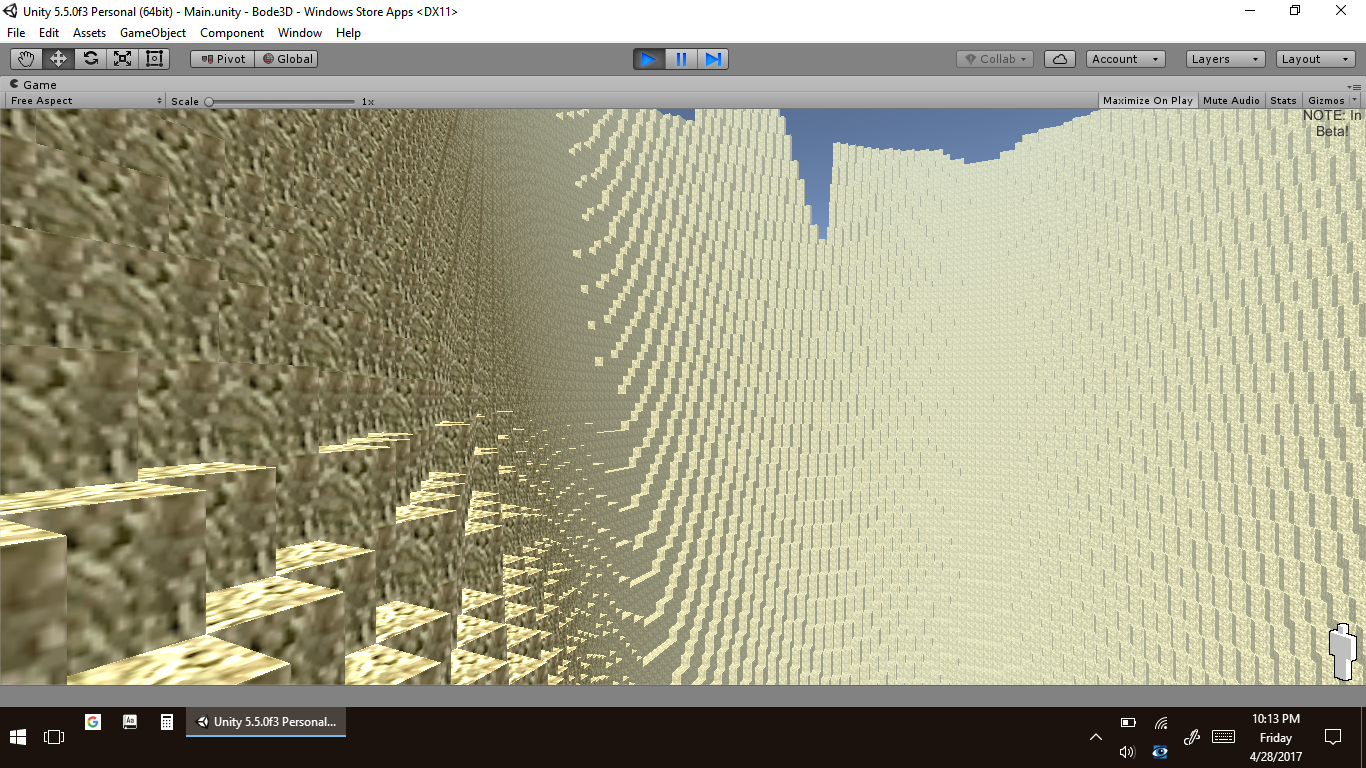1366x768 pixels.
Task: Advance one frame with Step button
Action: tap(713, 59)
